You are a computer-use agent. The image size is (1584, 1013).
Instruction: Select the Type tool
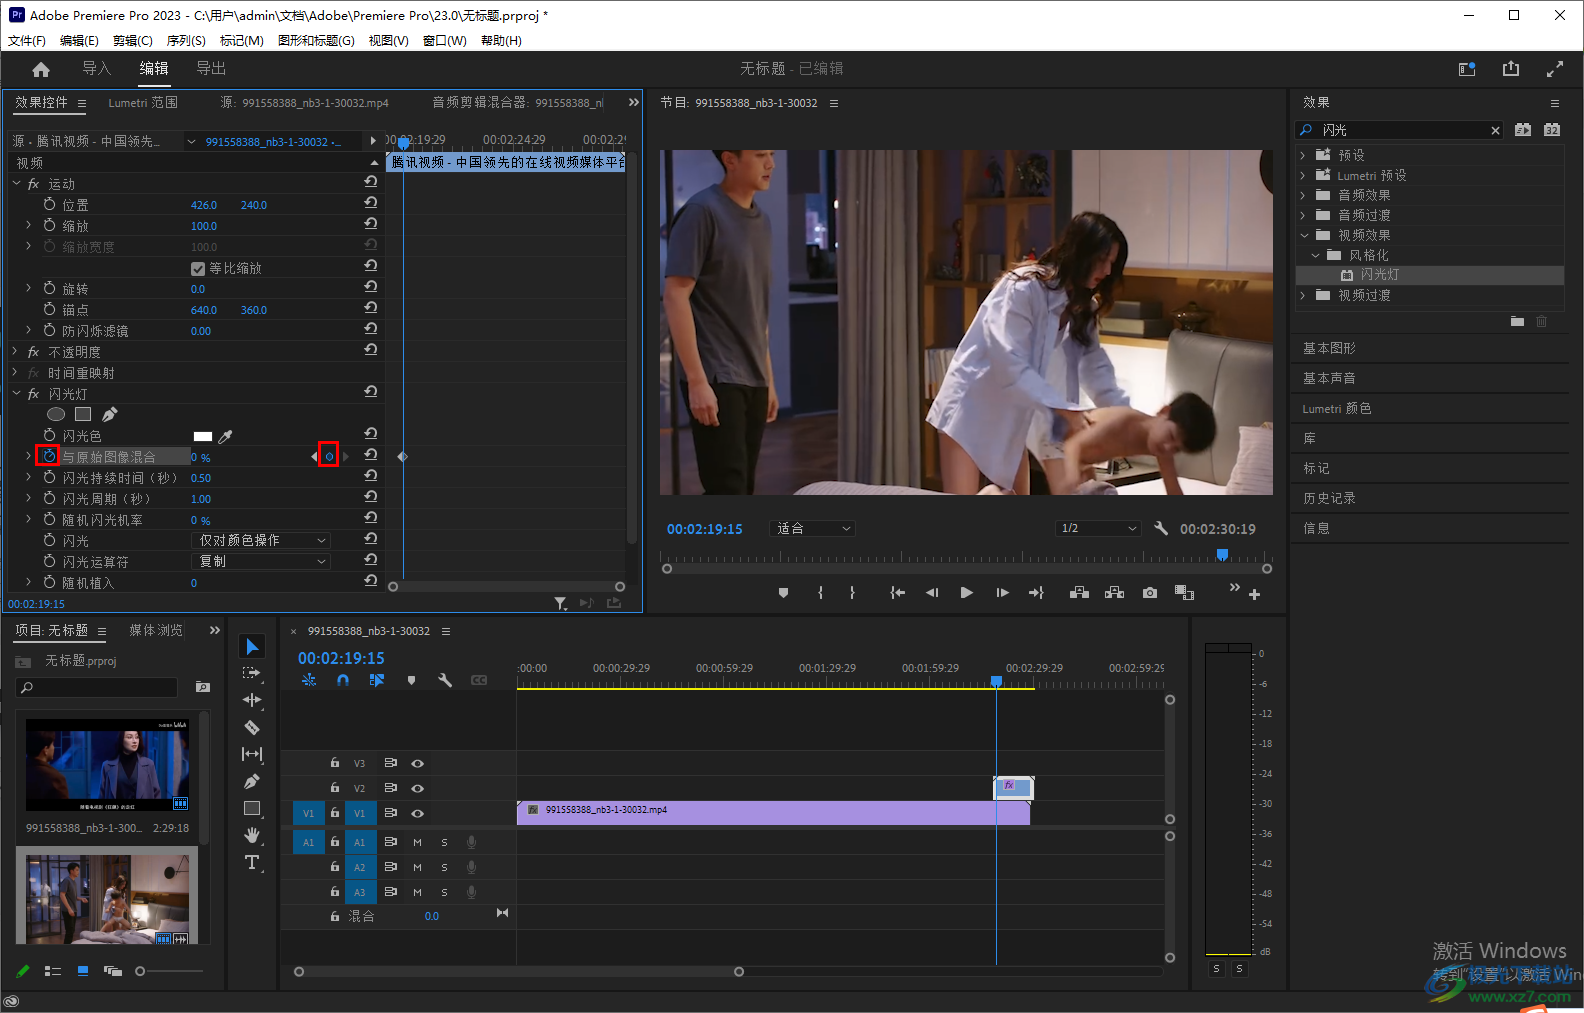pos(252,862)
